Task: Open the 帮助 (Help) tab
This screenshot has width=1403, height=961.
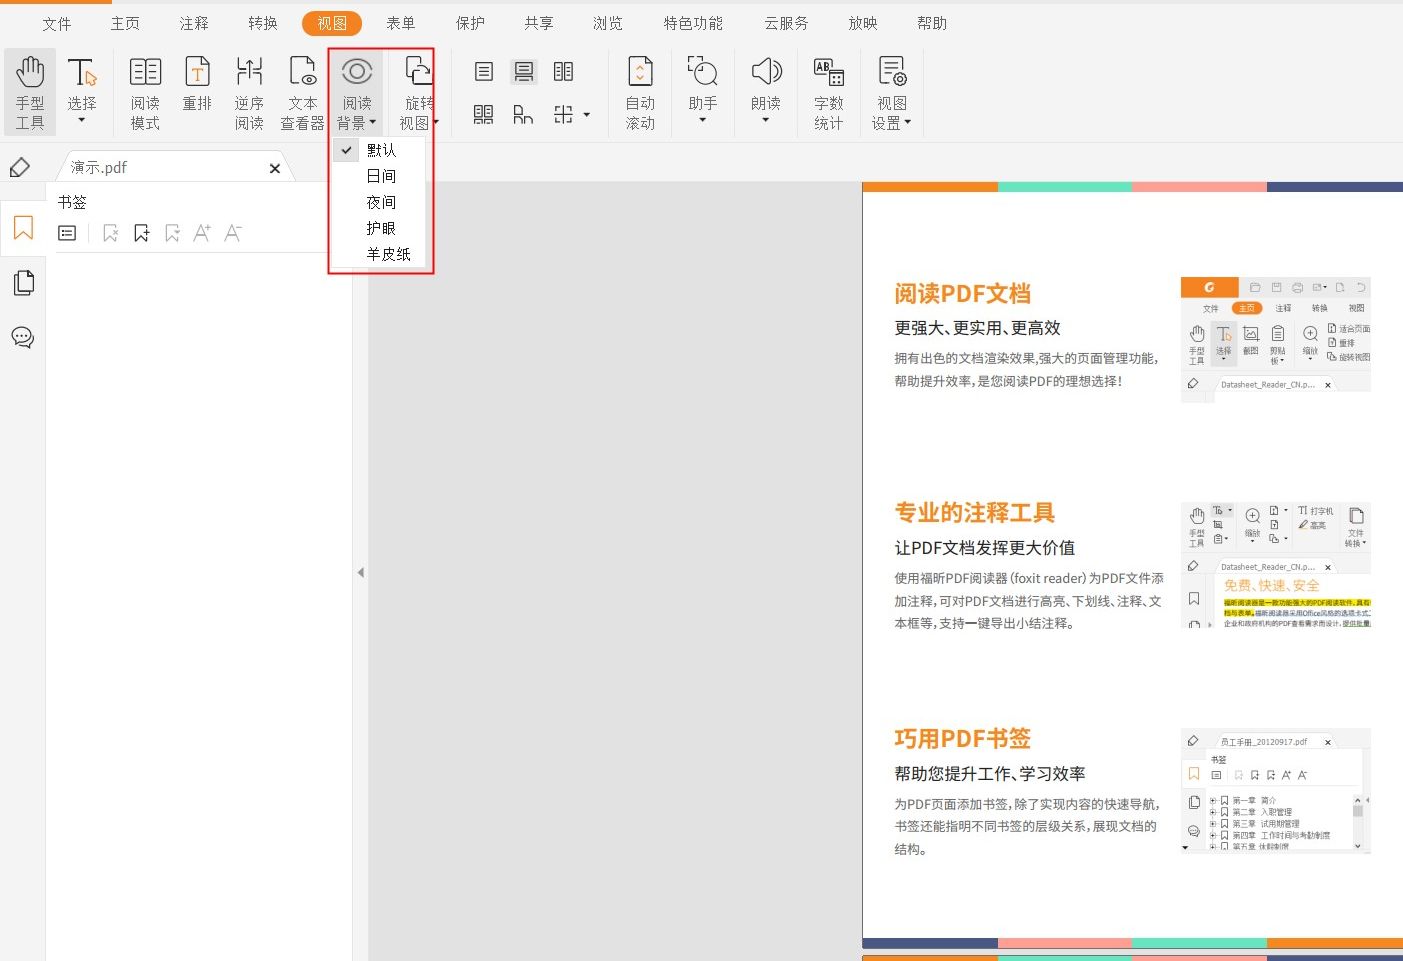Action: pyautogui.click(x=932, y=23)
